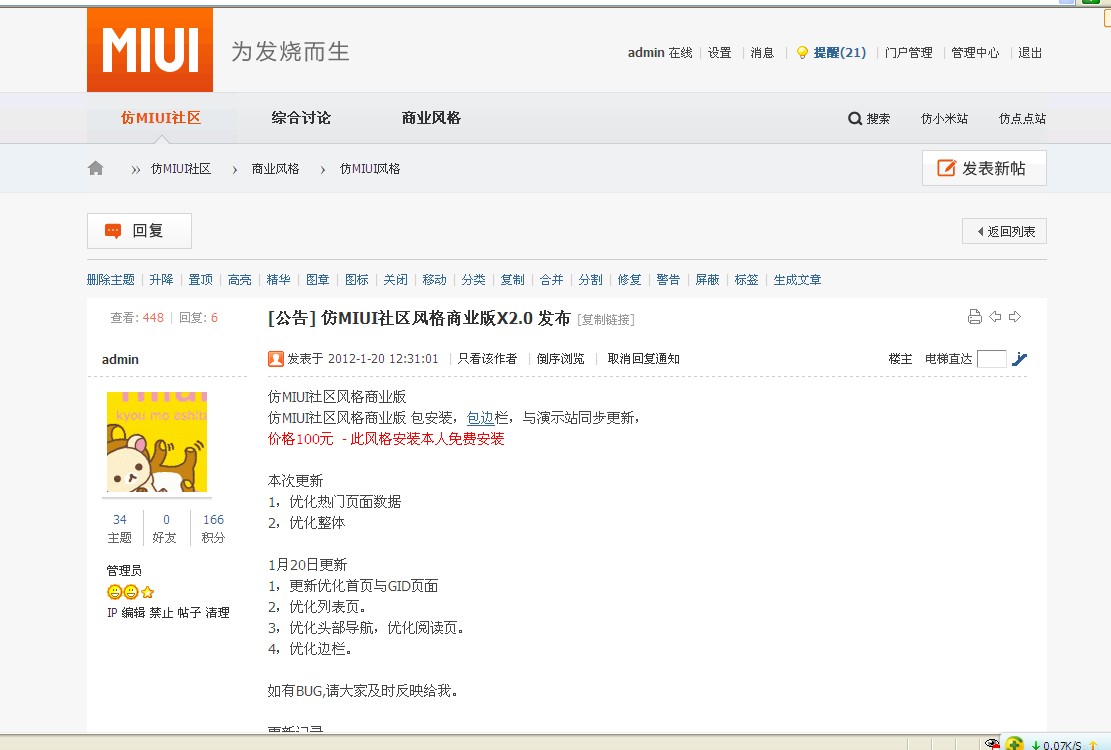Image resolution: width=1111 pixels, height=750 pixels.
Task: Go to previous thread arrow icon
Action: pos(995,317)
